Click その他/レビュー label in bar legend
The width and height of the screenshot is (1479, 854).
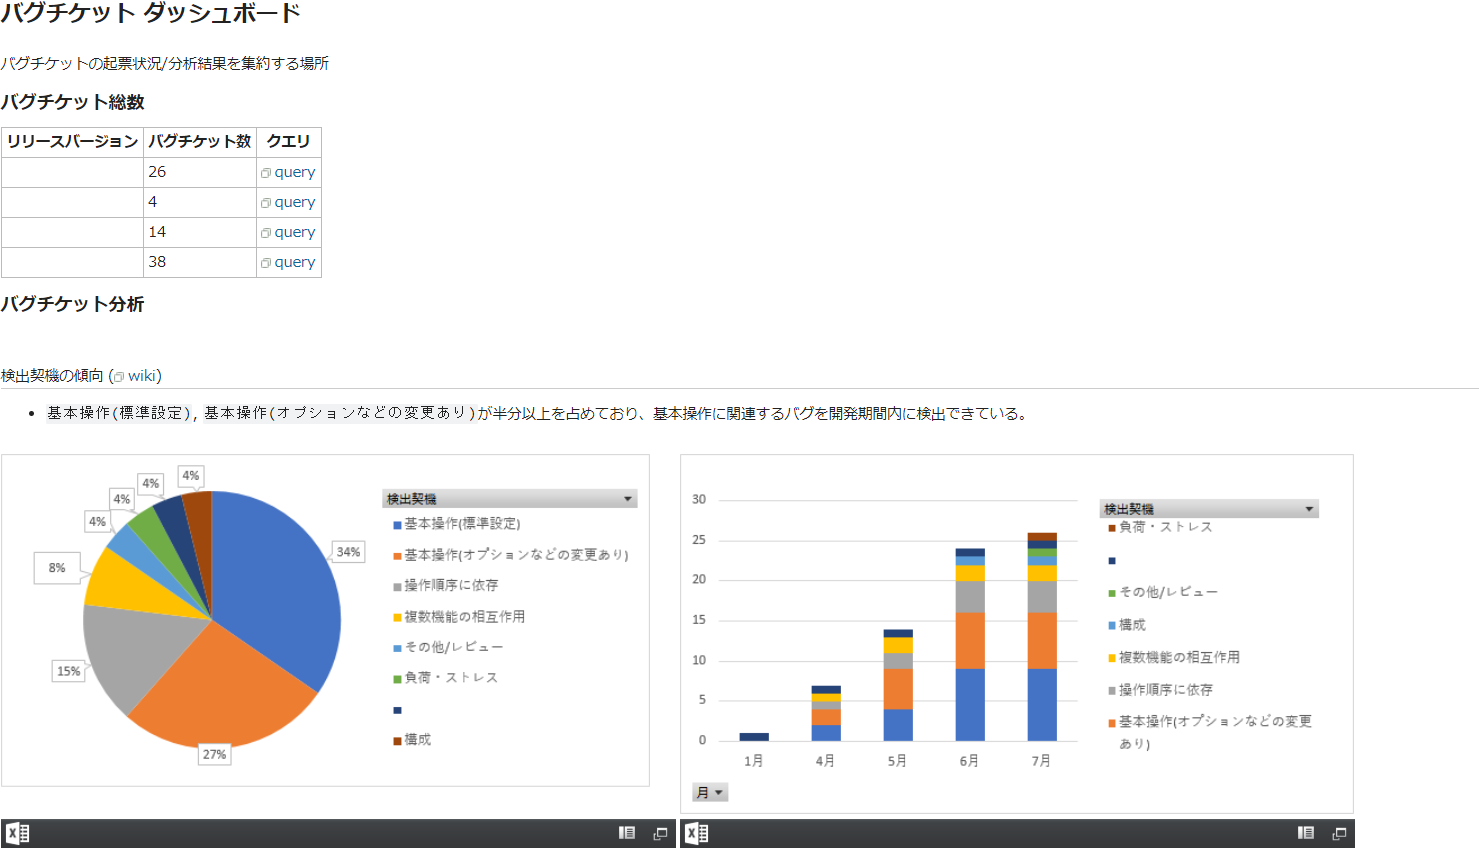coord(1168,593)
